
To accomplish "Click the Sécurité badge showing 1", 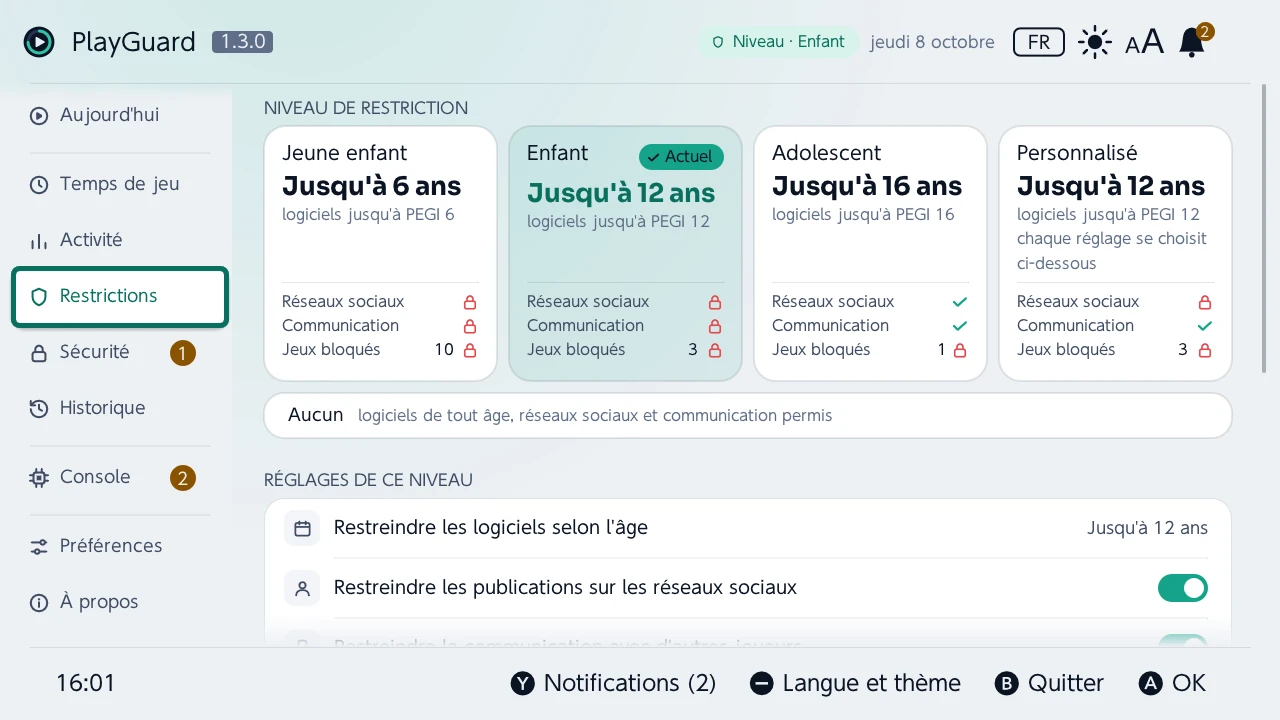I will coord(182,353).
